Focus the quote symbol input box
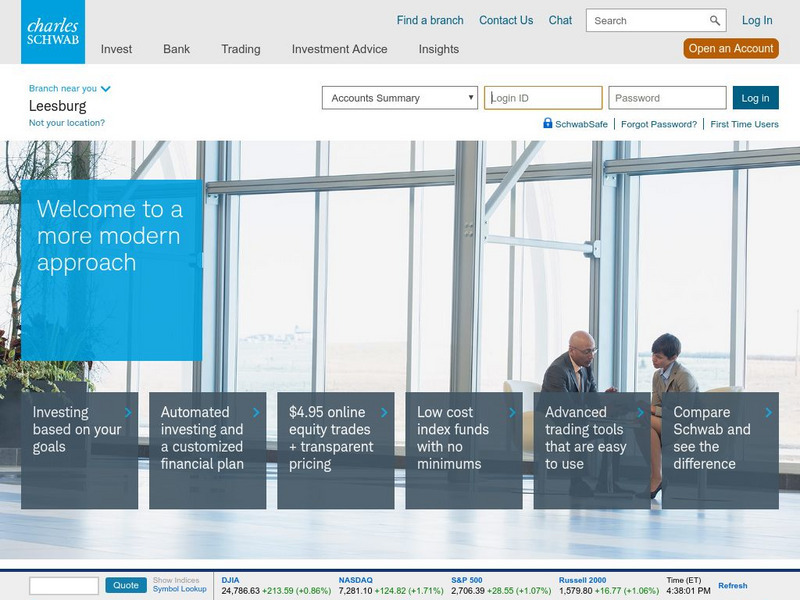800x600 pixels. (x=64, y=586)
